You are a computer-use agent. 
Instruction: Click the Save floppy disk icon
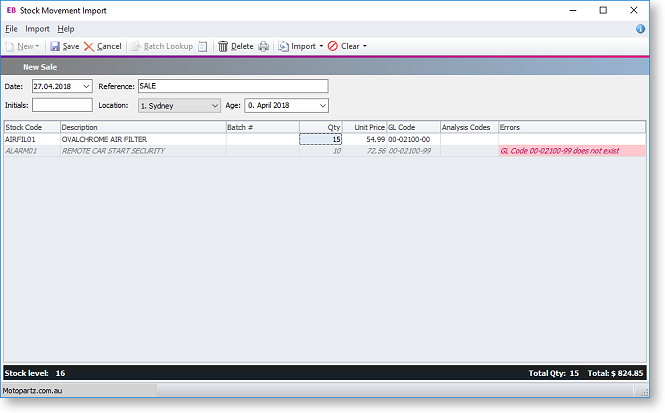[55, 46]
